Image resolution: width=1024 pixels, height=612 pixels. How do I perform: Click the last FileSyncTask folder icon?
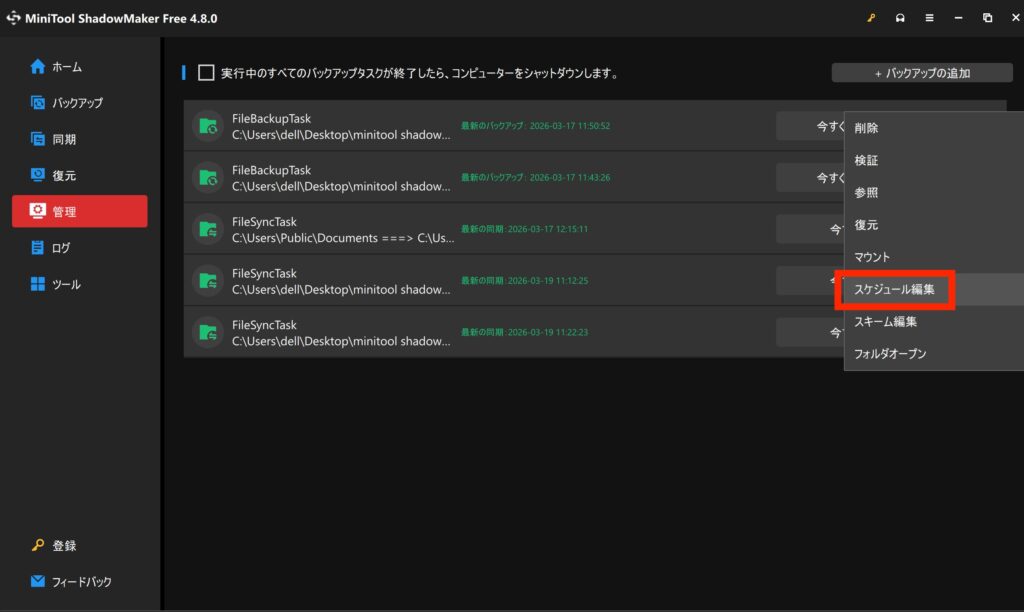click(207, 332)
